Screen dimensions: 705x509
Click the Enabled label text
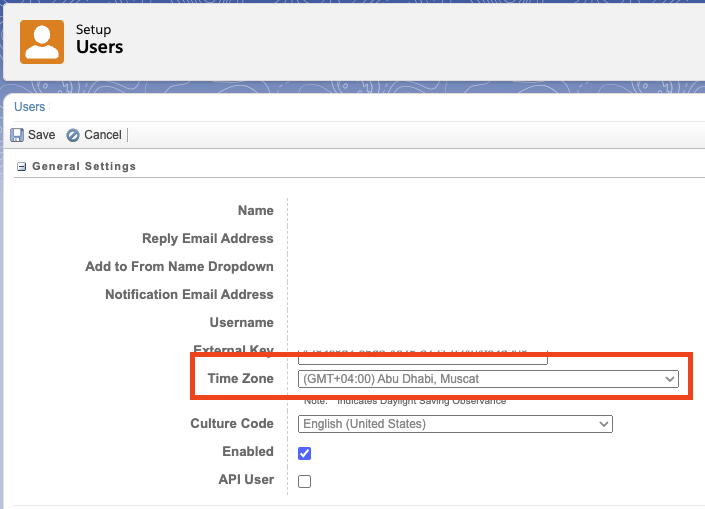click(x=248, y=451)
